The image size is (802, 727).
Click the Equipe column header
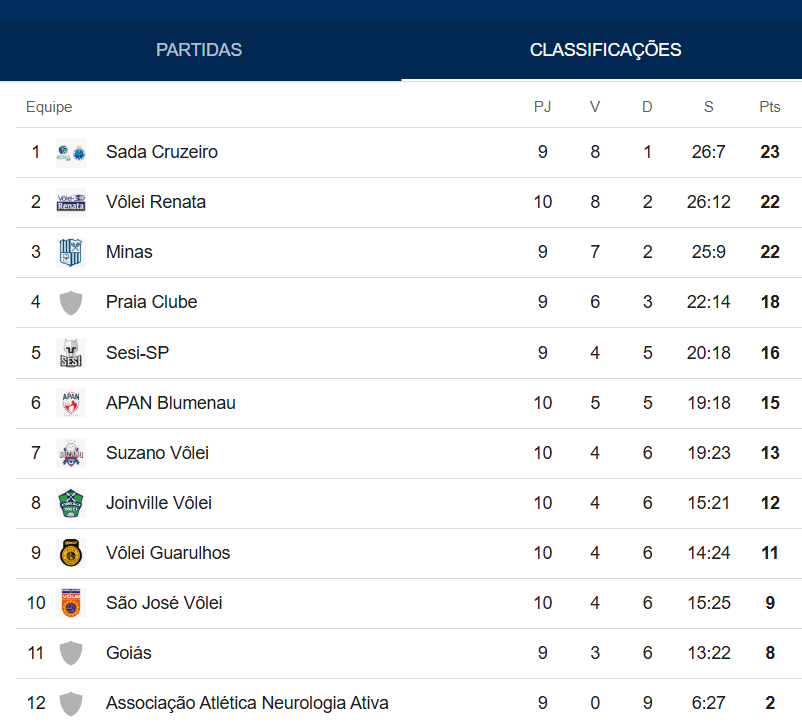click(x=49, y=107)
